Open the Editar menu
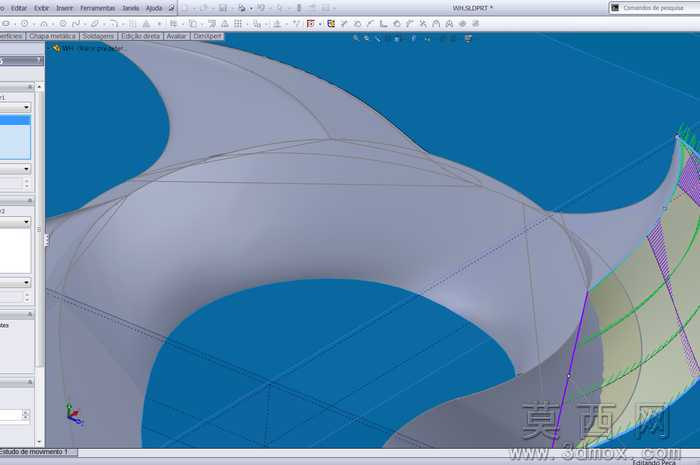Screen dimensions: 700x465 [19, 8]
